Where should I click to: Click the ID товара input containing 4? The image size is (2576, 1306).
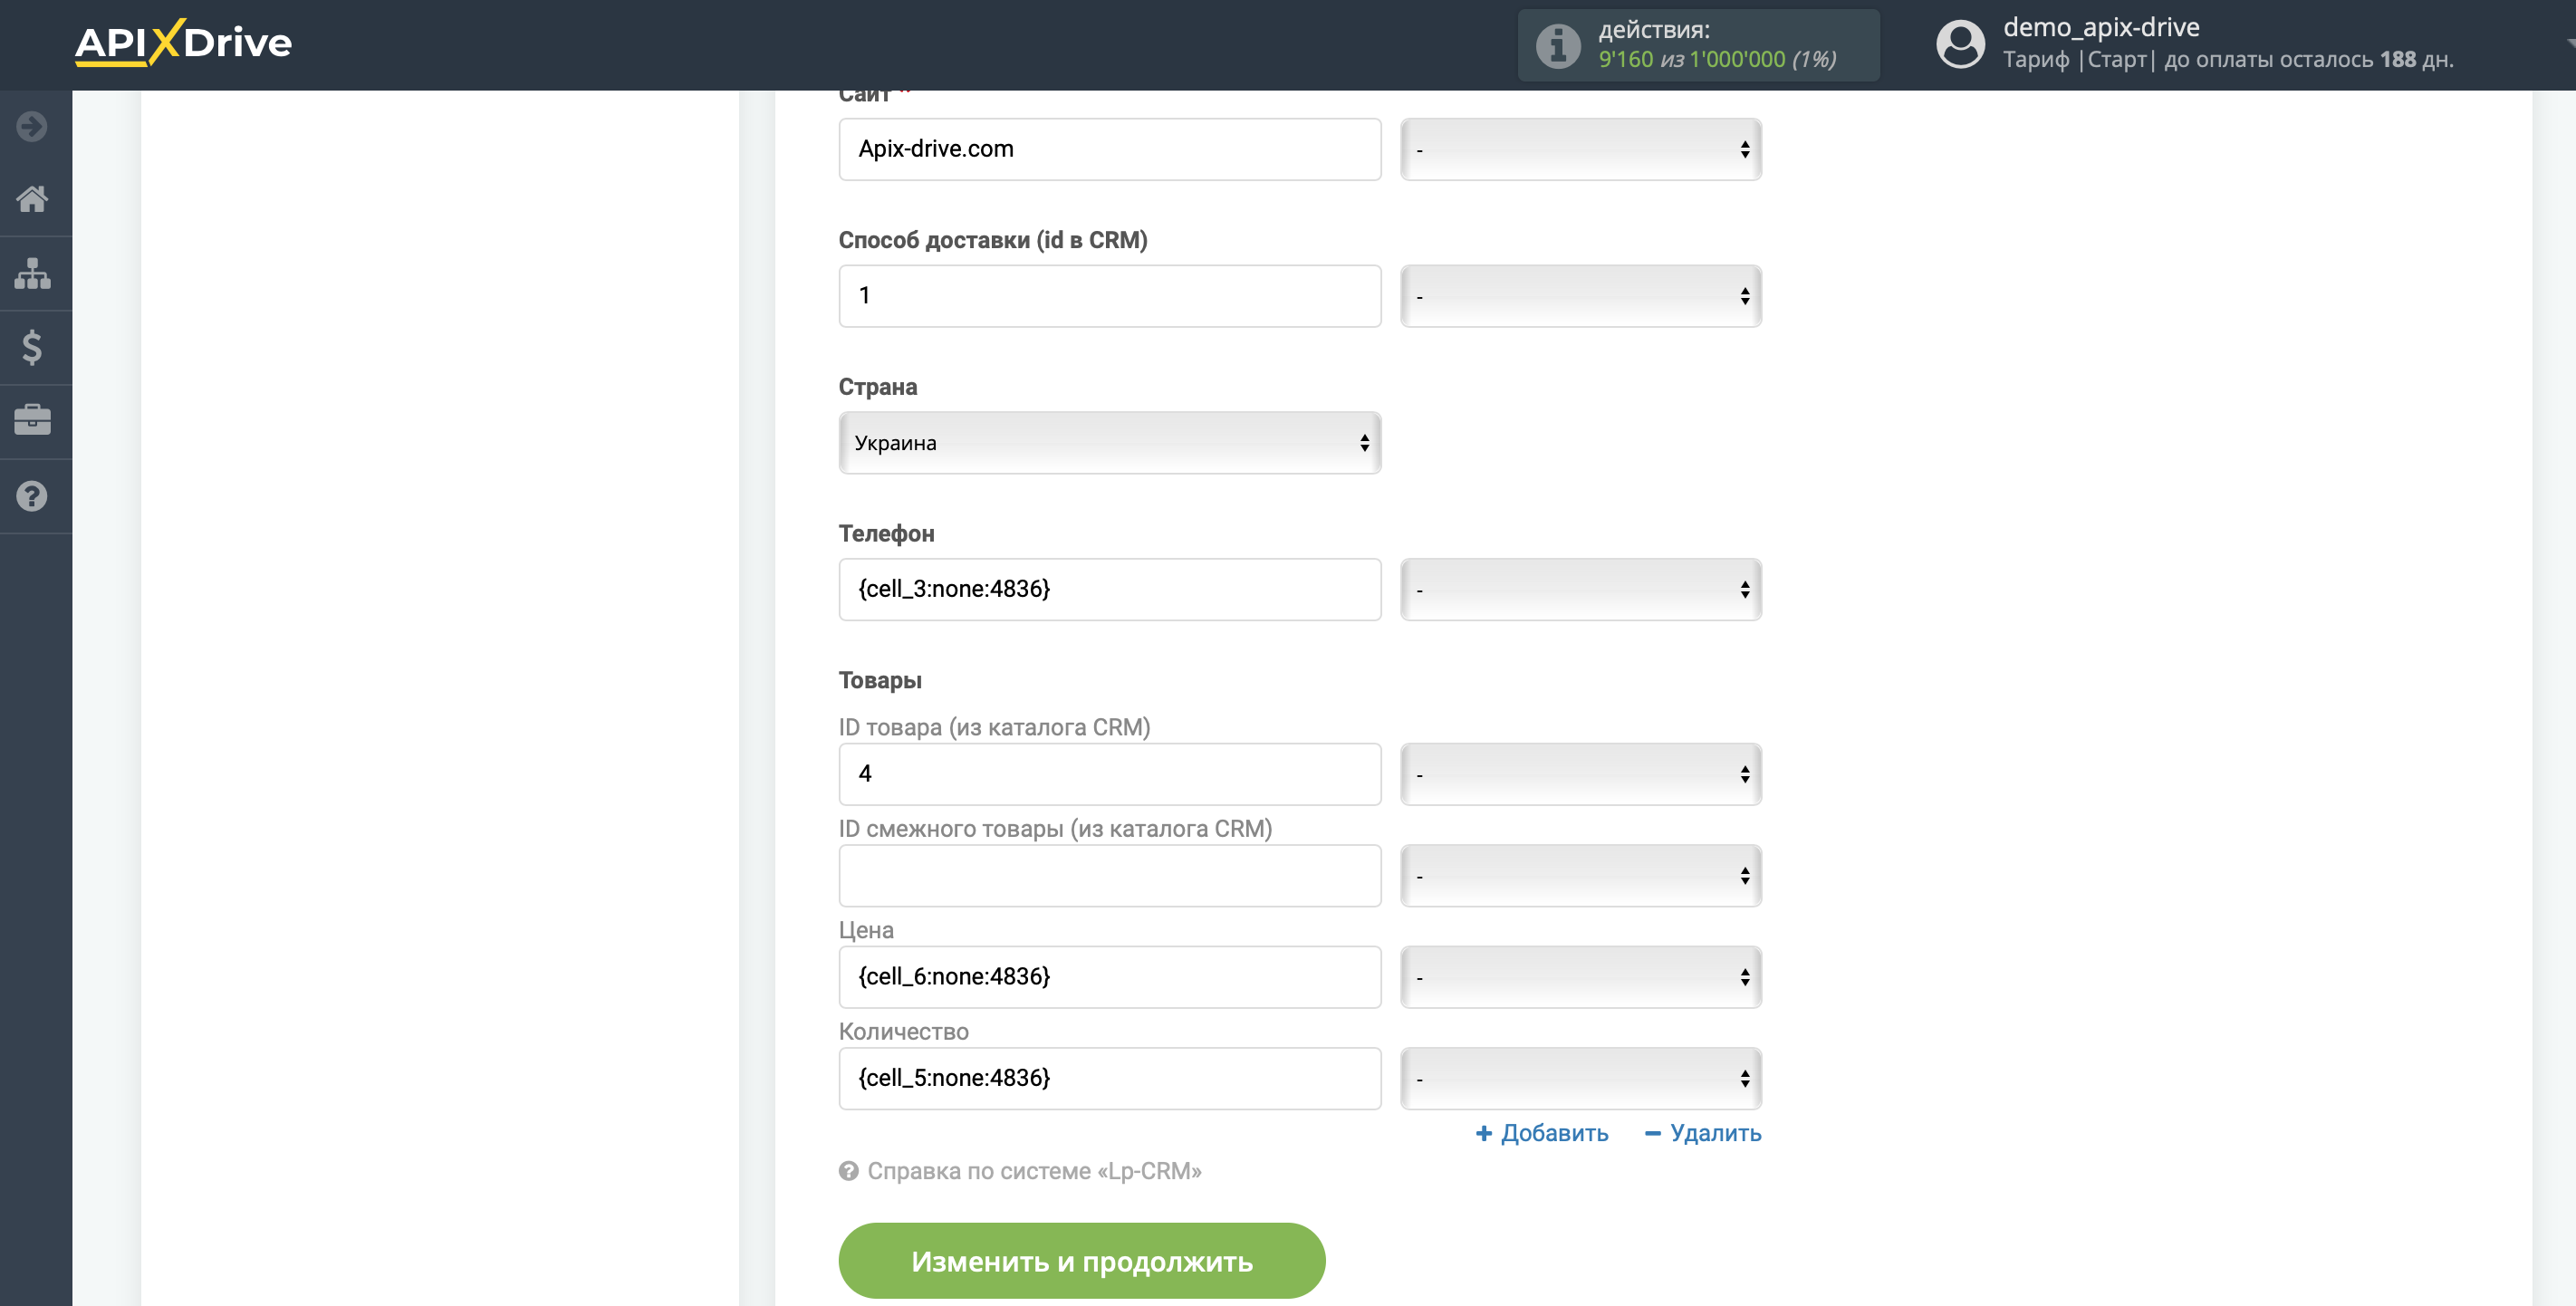click(x=1110, y=775)
